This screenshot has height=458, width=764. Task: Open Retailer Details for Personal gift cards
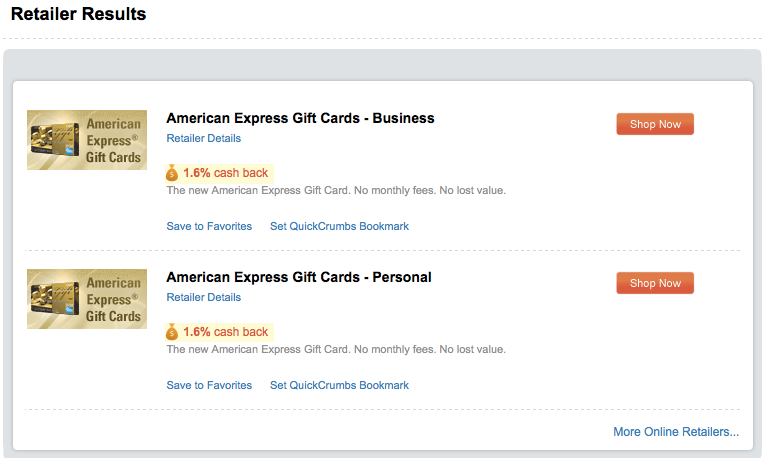(204, 297)
